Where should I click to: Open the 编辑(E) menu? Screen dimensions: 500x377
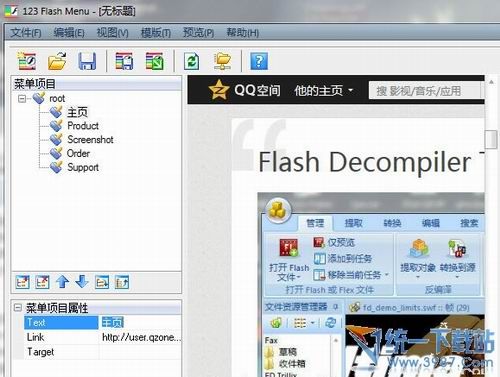pos(69,33)
